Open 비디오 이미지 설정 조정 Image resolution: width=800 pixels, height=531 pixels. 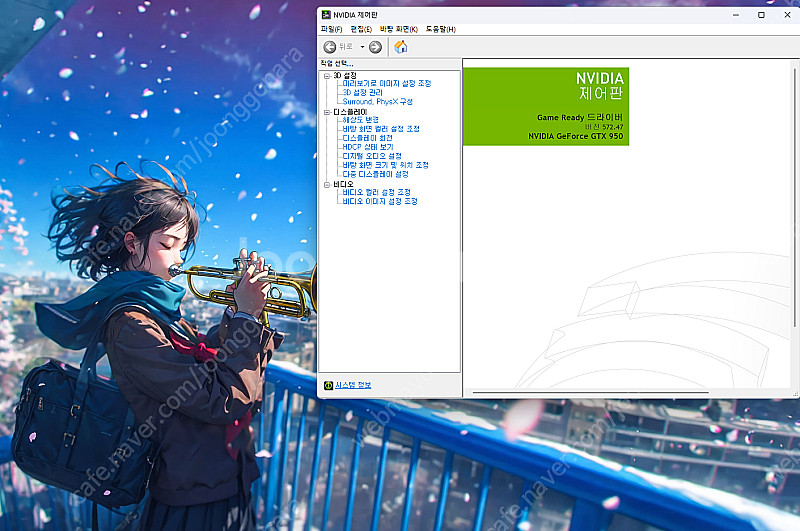[x=380, y=201]
